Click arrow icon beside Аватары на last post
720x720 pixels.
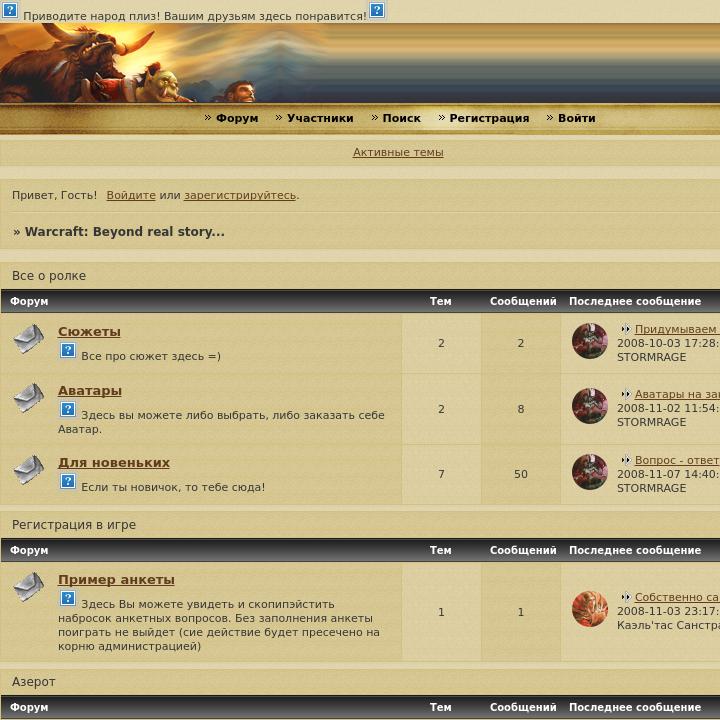click(x=625, y=394)
